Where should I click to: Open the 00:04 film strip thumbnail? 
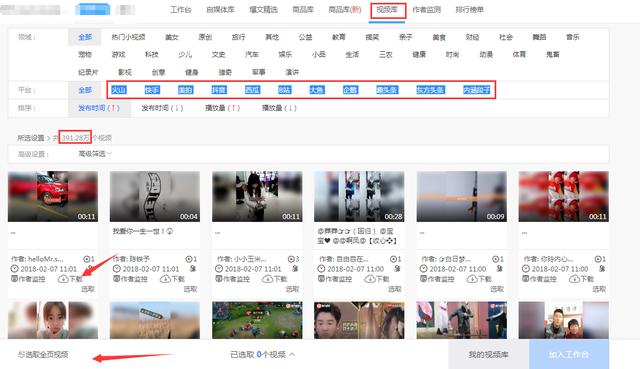point(155,196)
